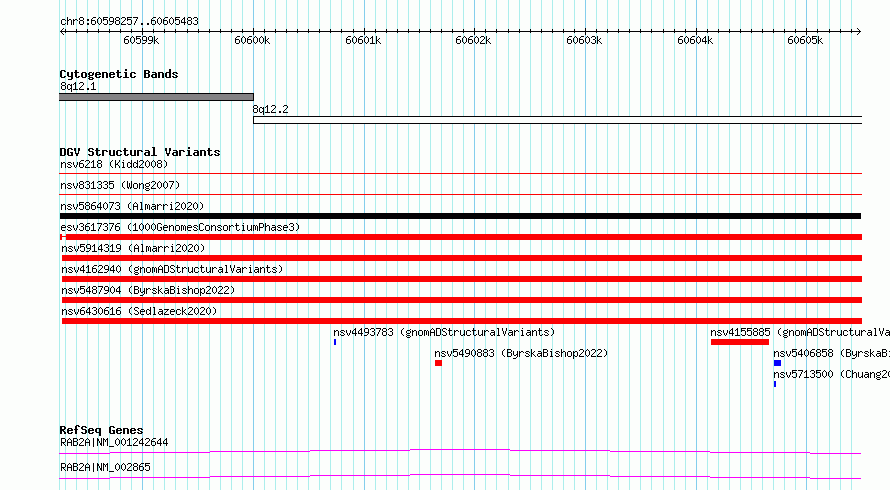Click the 60605k ruler tick label
The image size is (890, 490).
point(805,40)
